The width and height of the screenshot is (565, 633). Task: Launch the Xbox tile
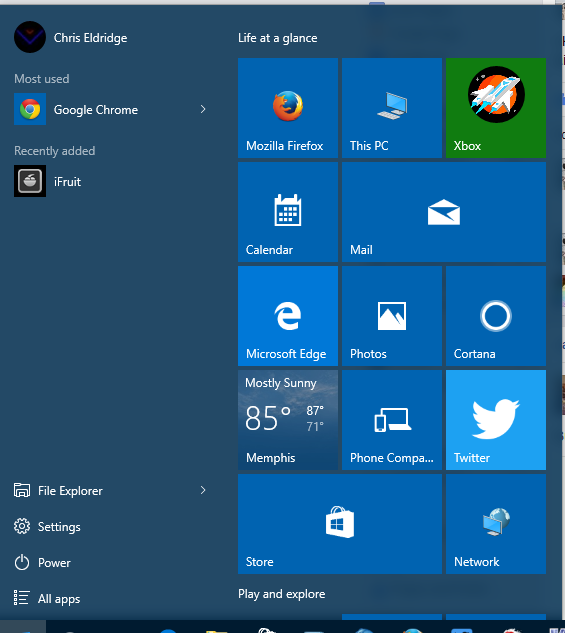(496, 108)
